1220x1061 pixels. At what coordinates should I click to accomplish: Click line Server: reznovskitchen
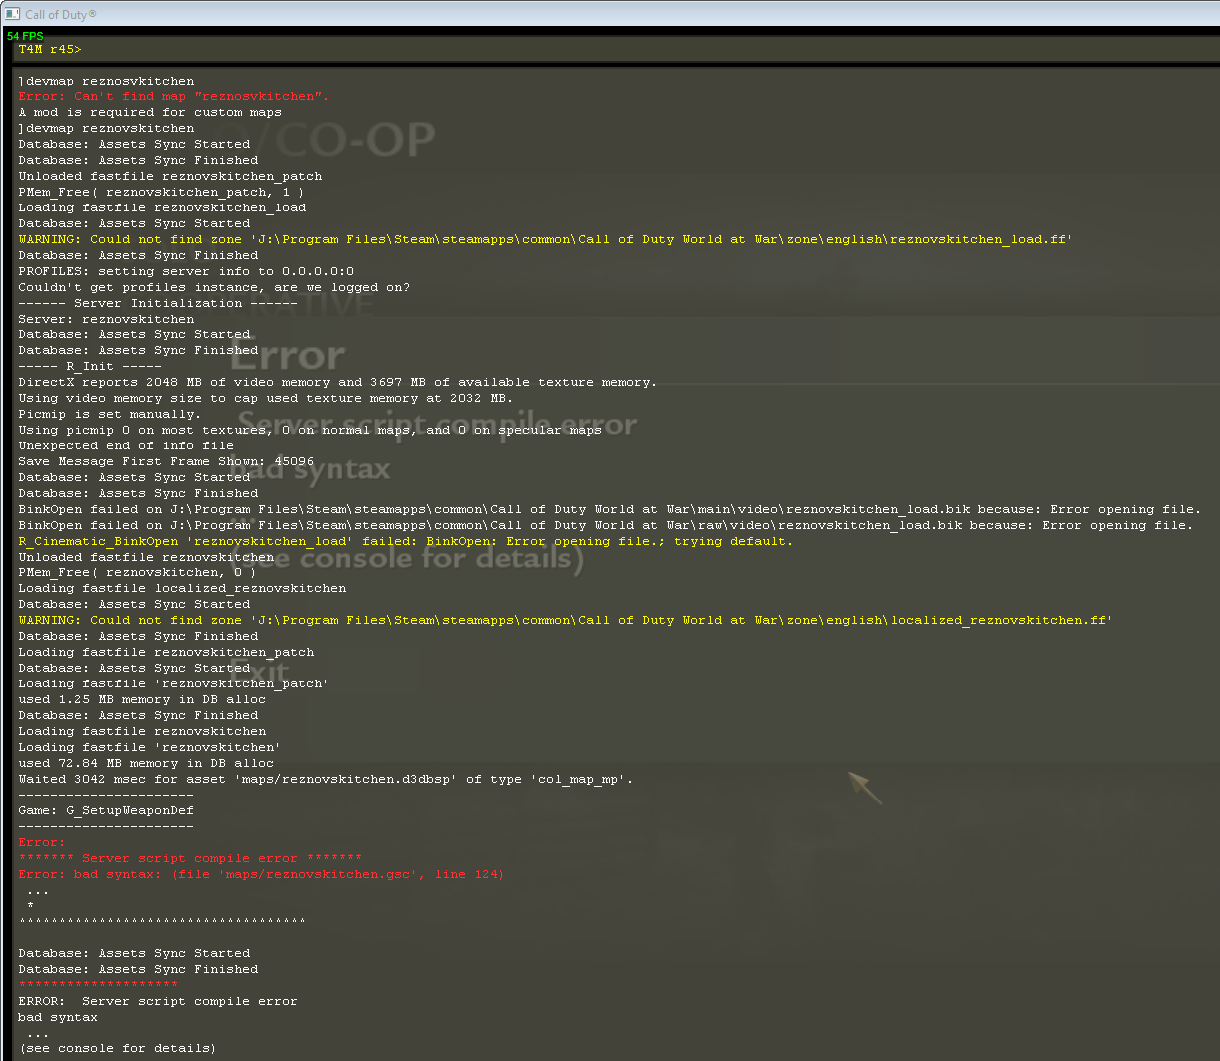point(106,319)
